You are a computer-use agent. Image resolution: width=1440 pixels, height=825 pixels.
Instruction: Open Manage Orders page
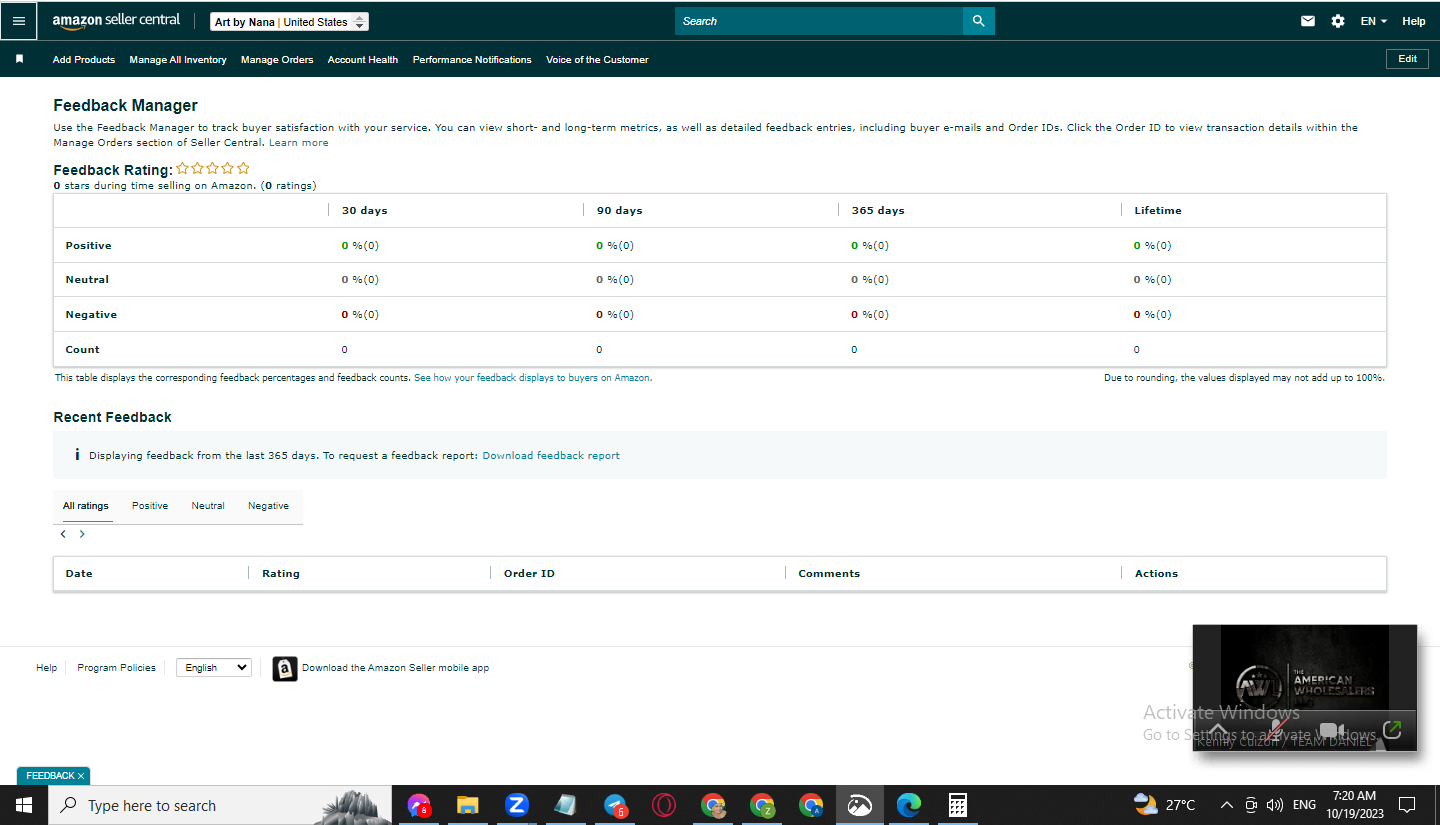pos(277,60)
